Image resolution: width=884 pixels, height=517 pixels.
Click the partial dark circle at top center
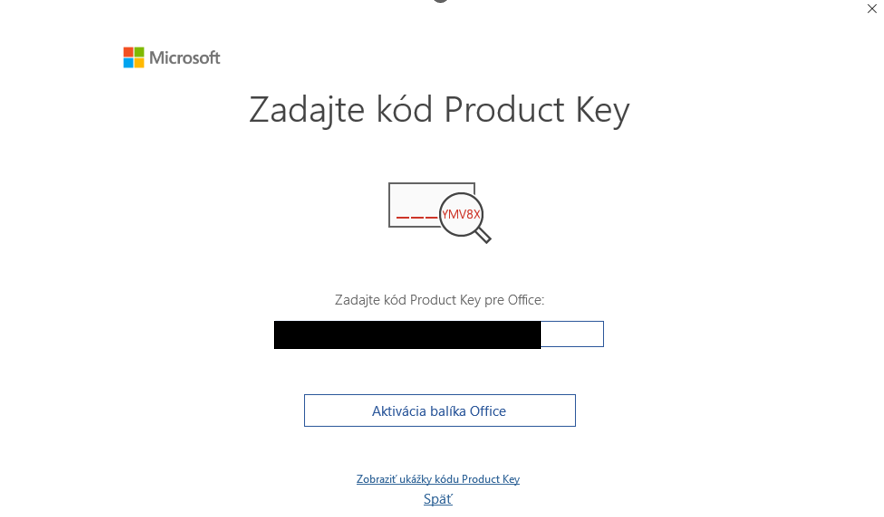point(440,1)
